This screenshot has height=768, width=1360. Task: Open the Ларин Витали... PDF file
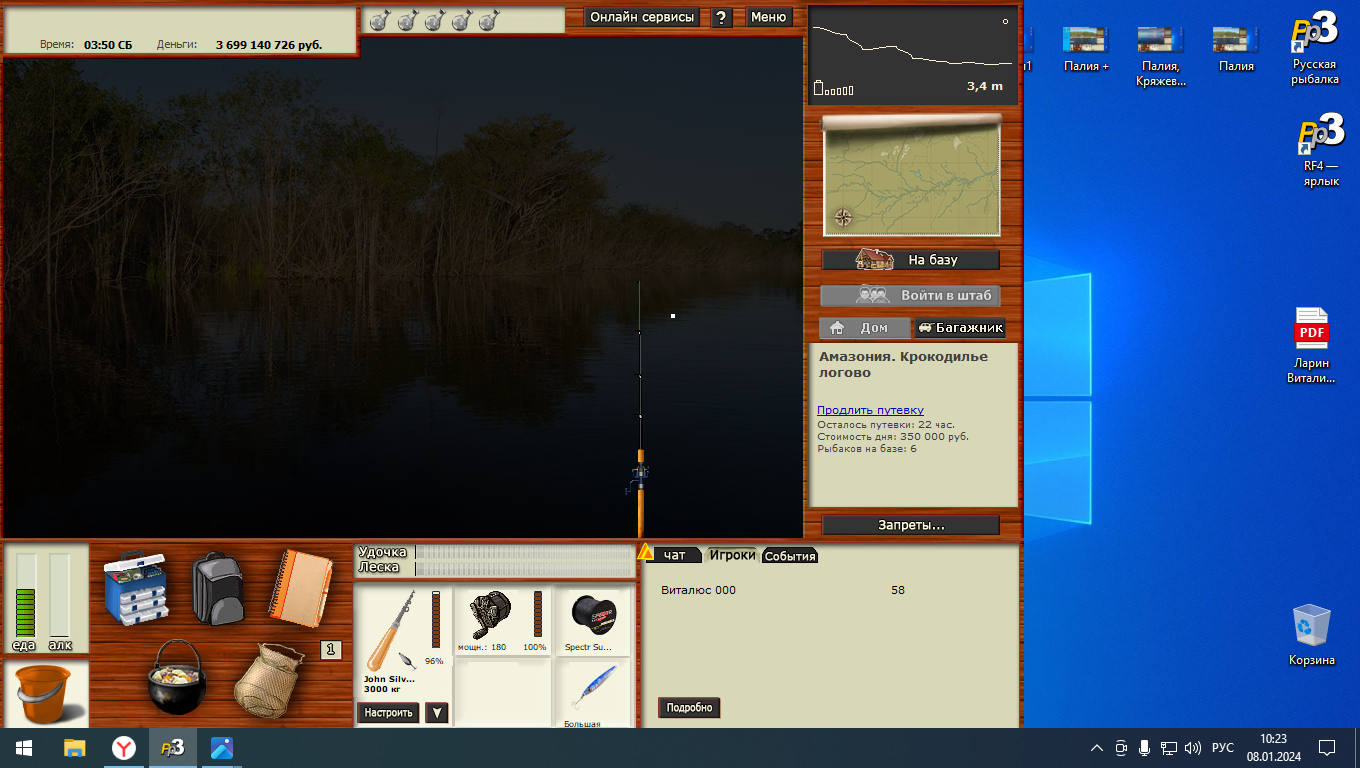(1311, 345)
